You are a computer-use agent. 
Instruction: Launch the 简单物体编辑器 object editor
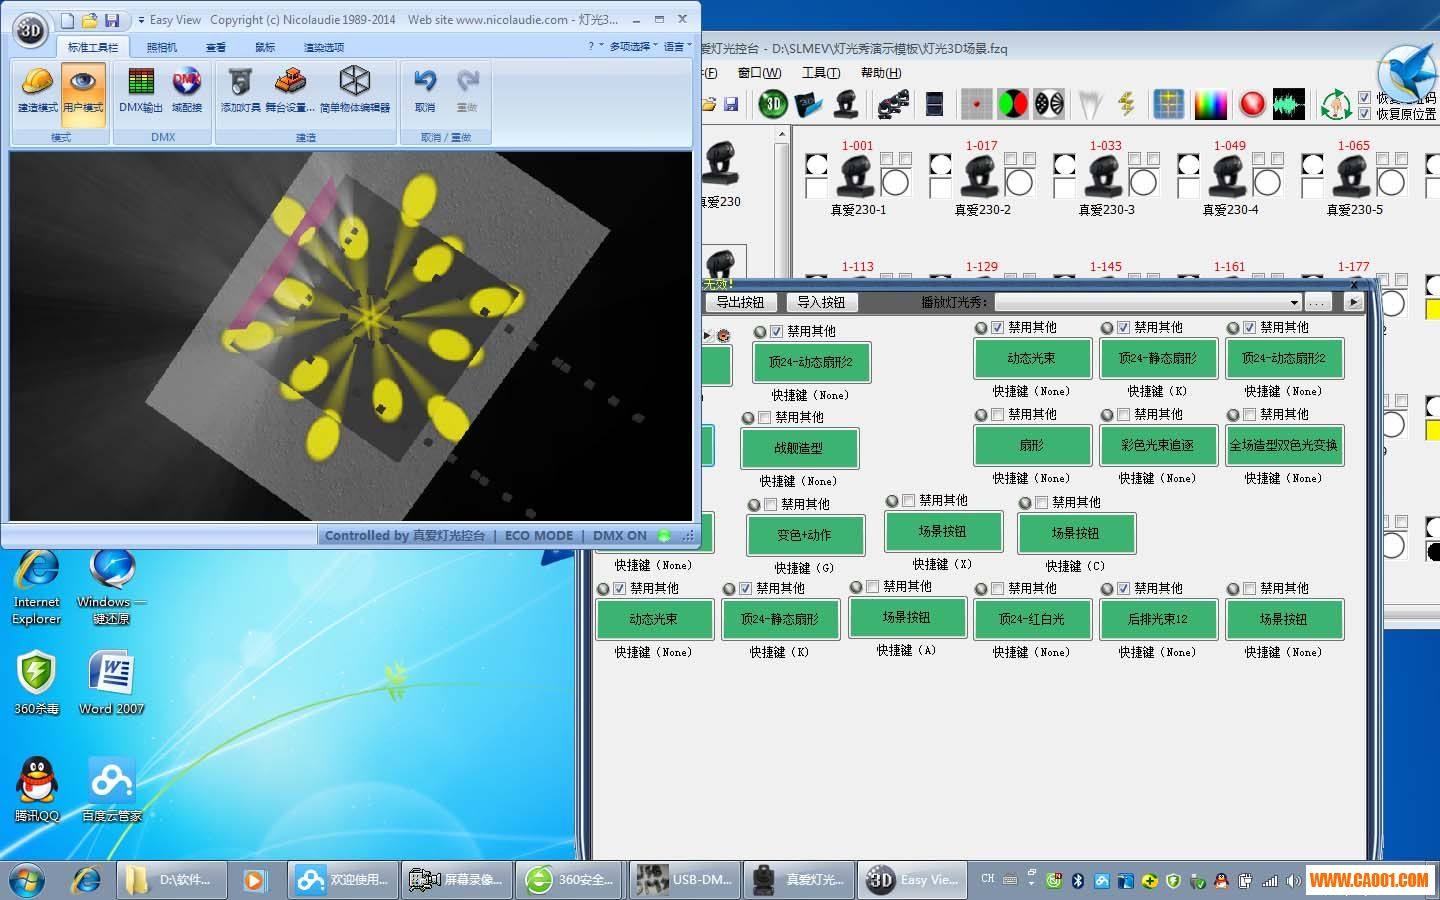coord(355,90)
